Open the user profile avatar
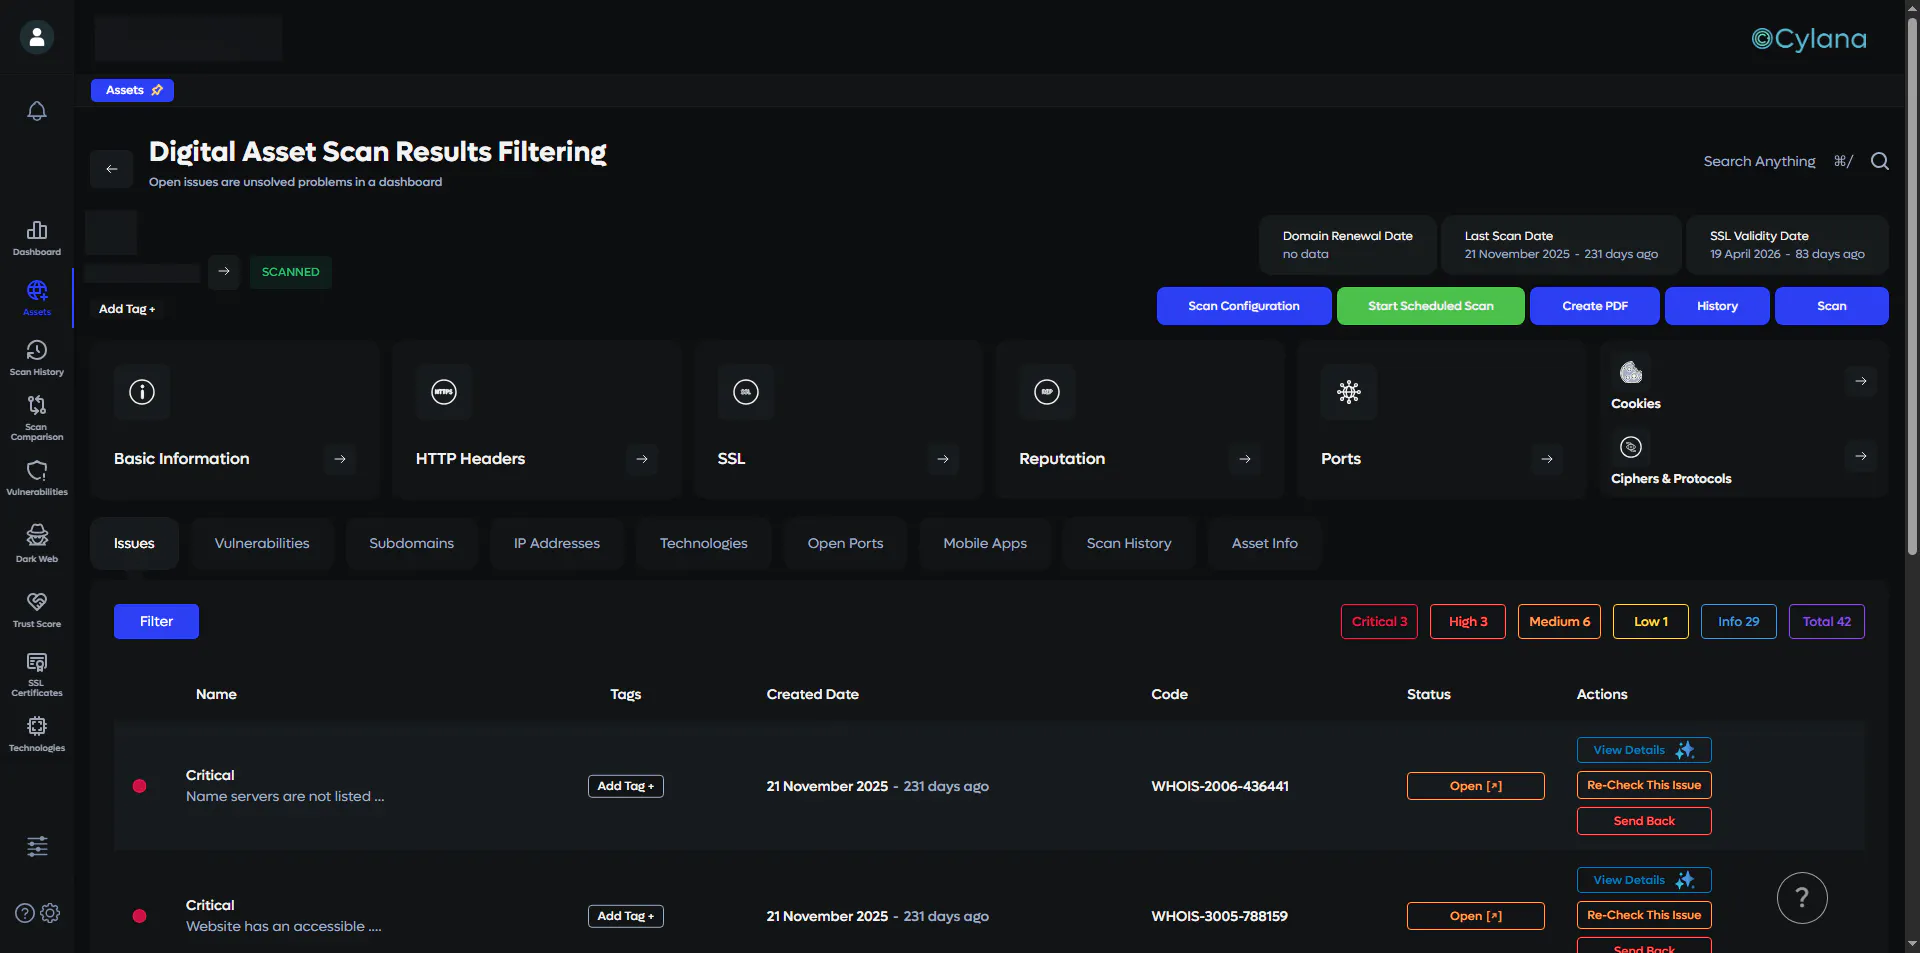Screen dimensions: 1920x953 click(37, 37)
